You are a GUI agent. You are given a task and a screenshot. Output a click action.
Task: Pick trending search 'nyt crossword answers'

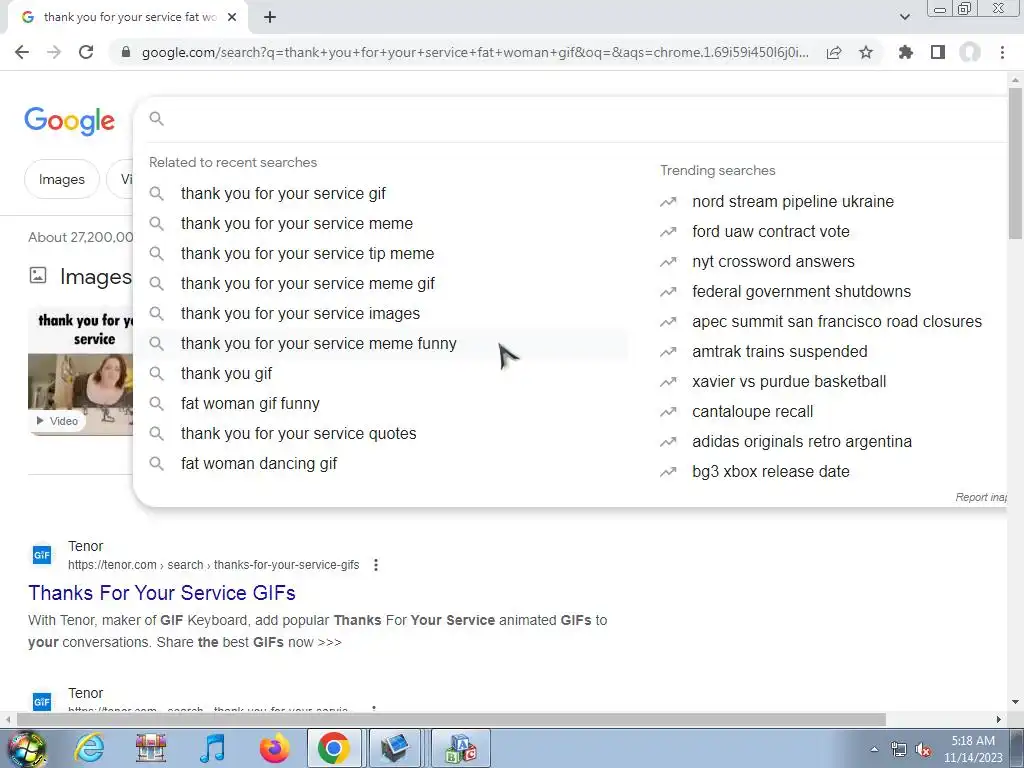(773, 262)
